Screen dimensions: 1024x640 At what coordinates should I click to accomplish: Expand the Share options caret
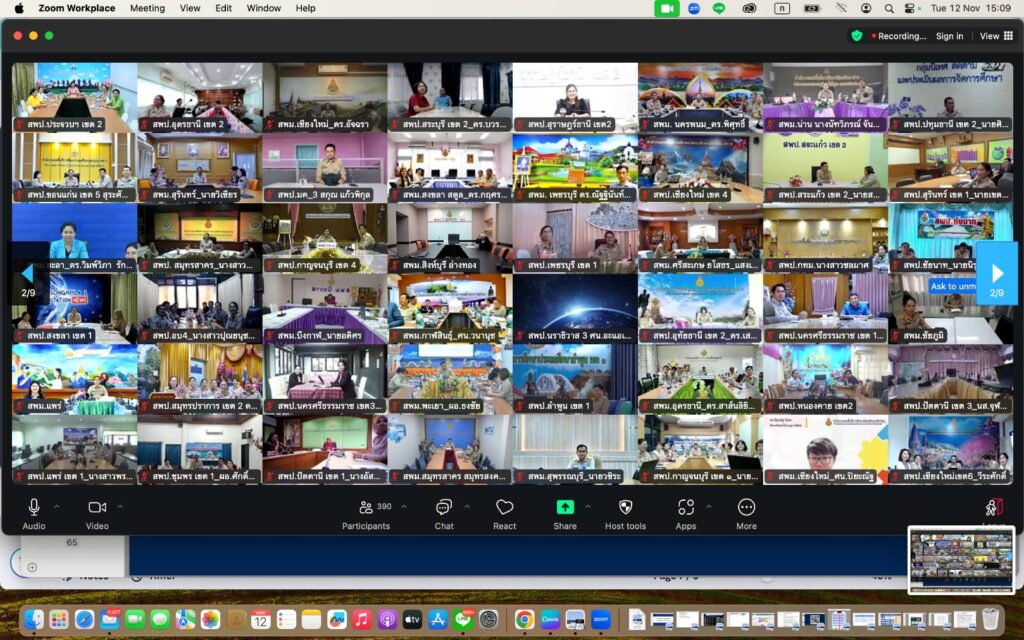click(x=588, y=507)
